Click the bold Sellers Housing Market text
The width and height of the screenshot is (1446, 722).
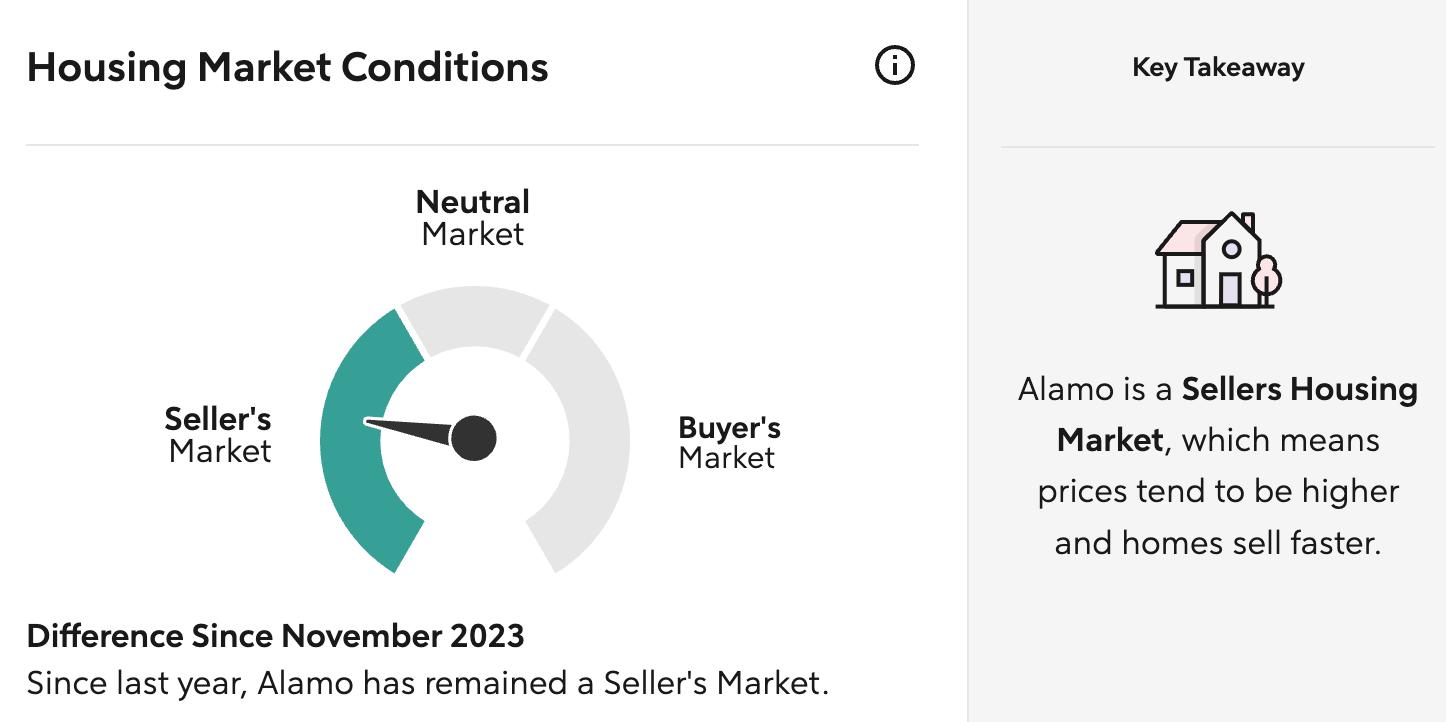[1299, 389]
